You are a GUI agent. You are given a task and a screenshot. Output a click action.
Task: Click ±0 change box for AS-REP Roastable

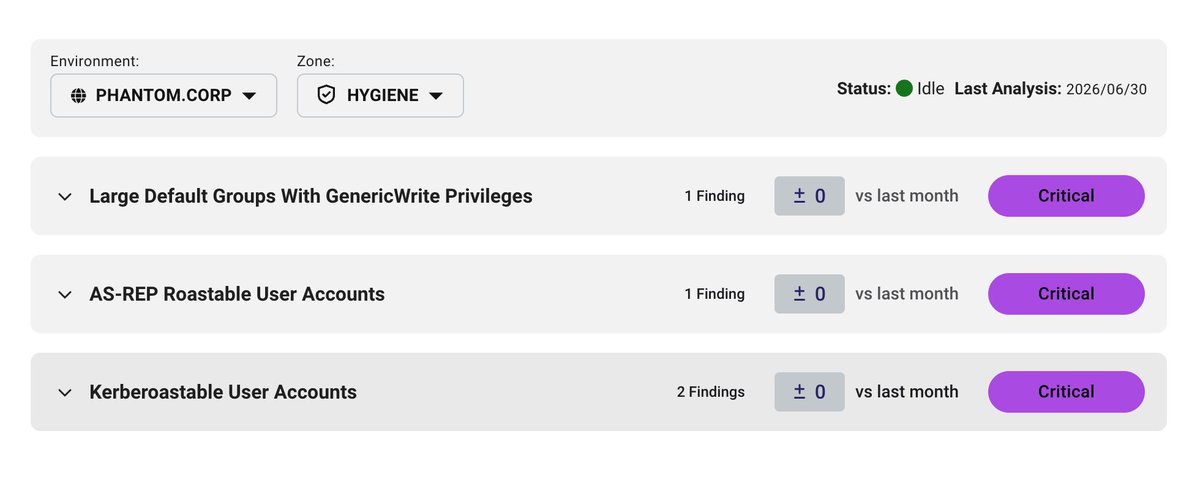(x=809, y=294)
